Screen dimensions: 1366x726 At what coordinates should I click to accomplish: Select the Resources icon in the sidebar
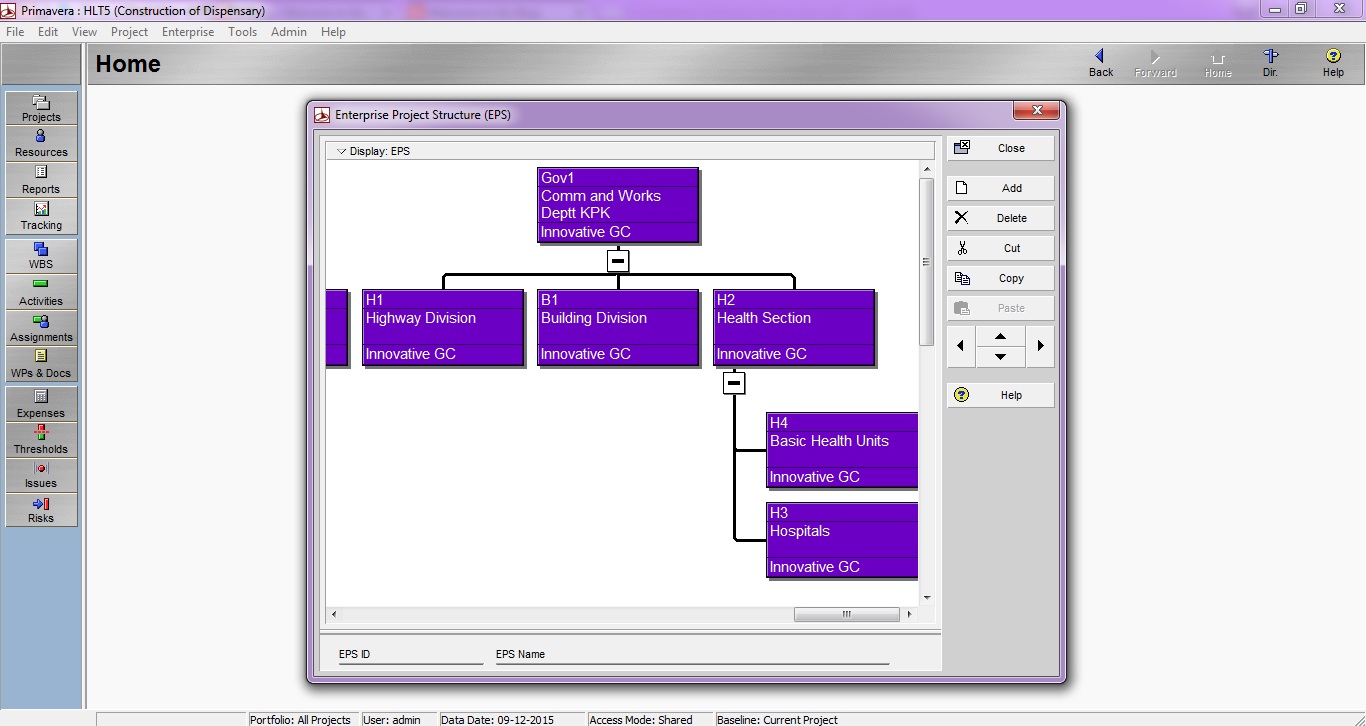click(40, 143)
